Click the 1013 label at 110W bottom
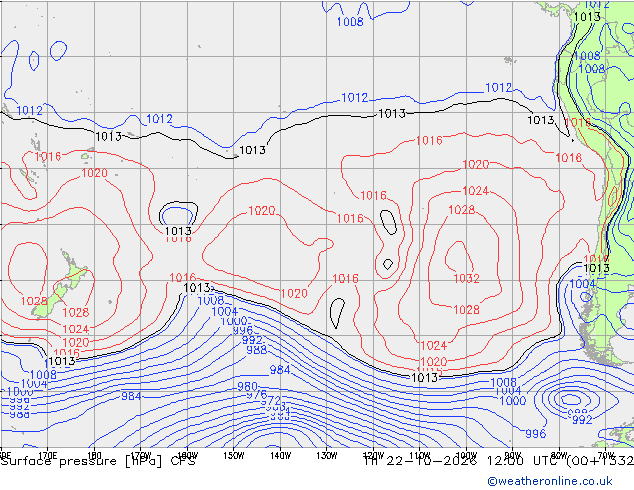Image resolution: width=634 pixels, height=490 pixels. [x=424, y=378]
